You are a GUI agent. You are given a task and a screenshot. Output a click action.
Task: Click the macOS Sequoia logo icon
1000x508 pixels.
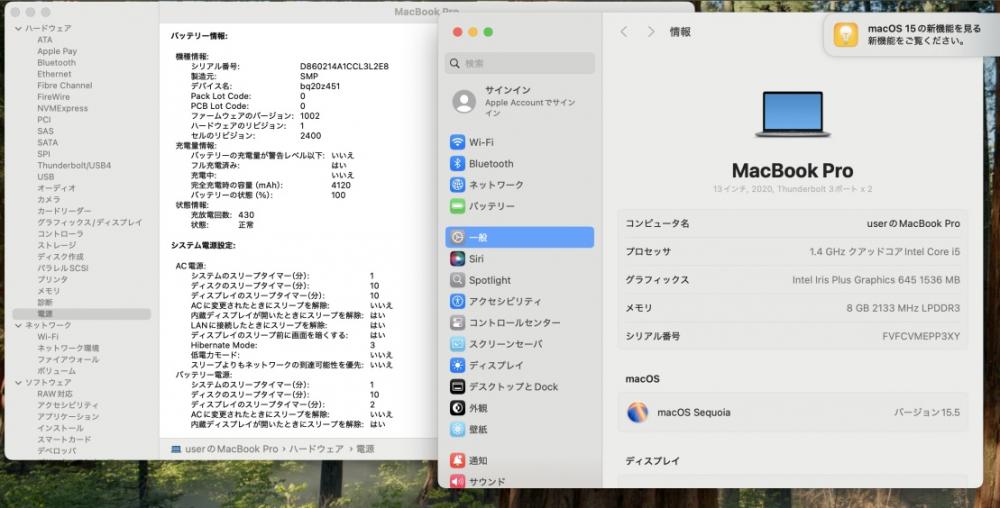pyautogui.click(x=637, y=412)
